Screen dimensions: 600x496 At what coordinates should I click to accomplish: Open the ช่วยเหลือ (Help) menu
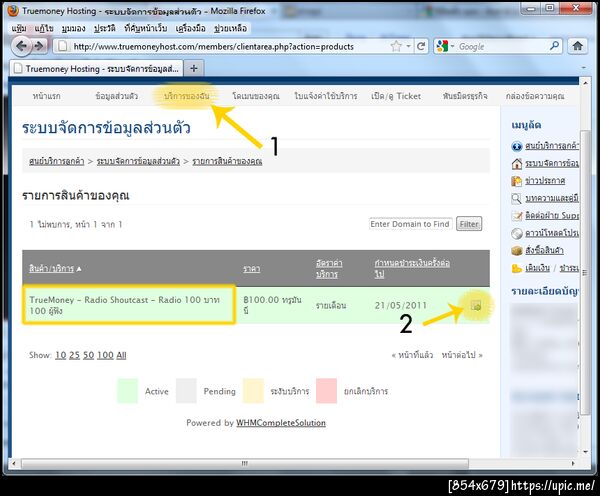[230, 28]
